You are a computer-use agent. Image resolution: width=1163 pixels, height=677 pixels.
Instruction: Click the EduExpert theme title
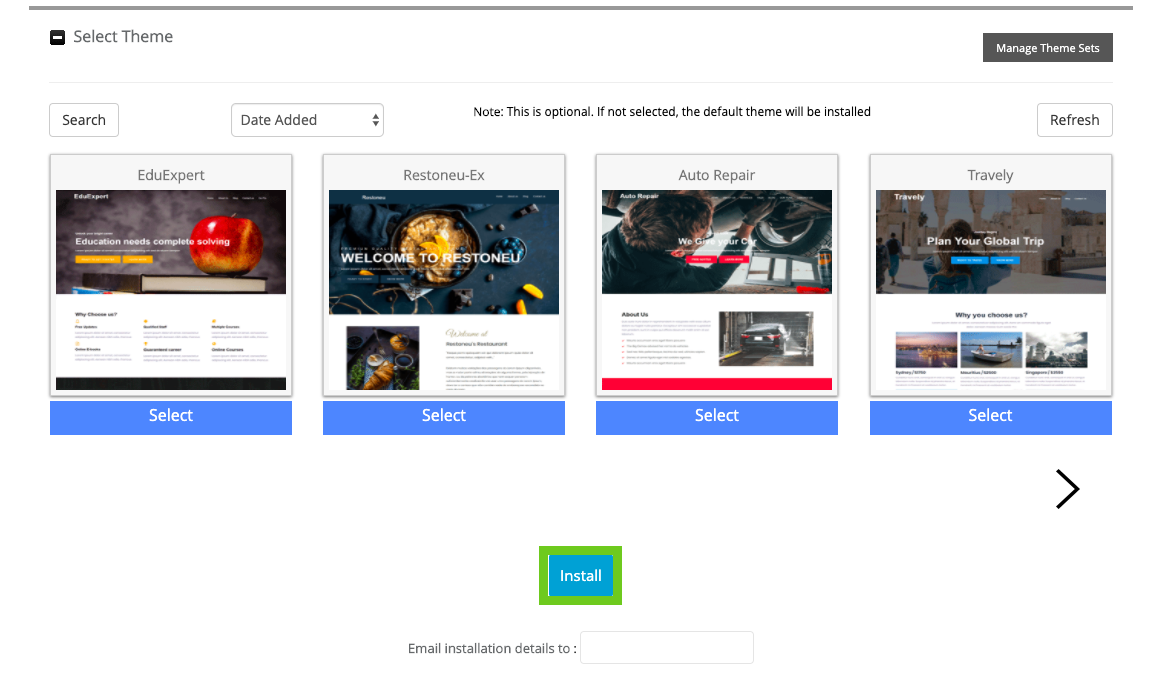pos(171,175)
